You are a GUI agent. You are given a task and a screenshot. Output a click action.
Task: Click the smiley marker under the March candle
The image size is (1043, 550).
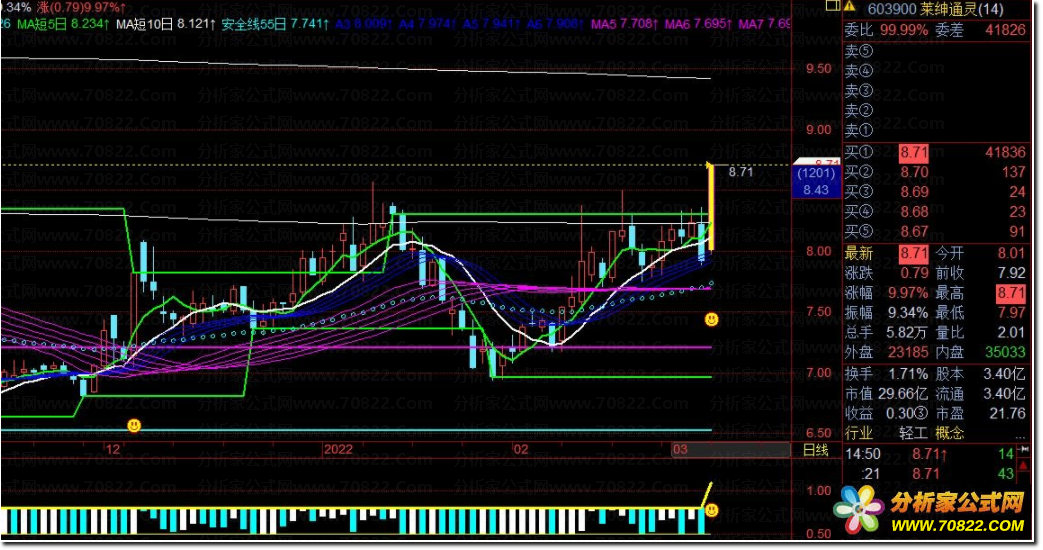coord(712,319)
